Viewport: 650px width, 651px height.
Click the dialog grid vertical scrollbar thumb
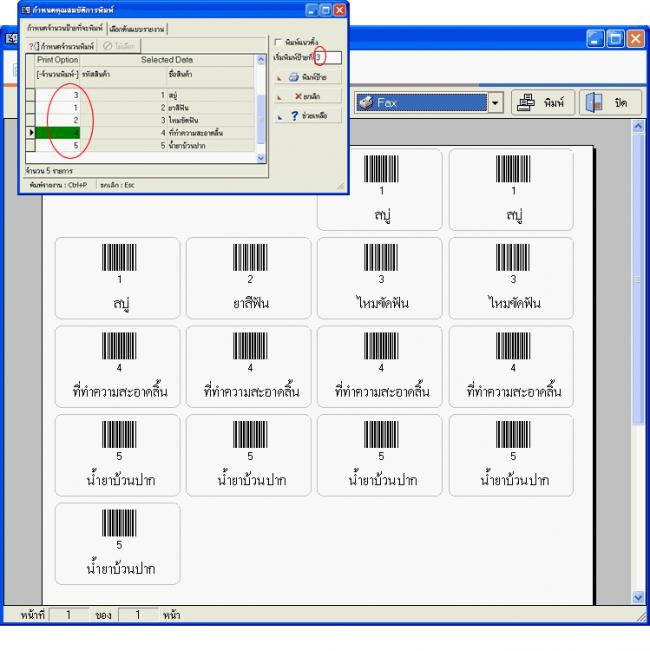[x=261, y=119]
